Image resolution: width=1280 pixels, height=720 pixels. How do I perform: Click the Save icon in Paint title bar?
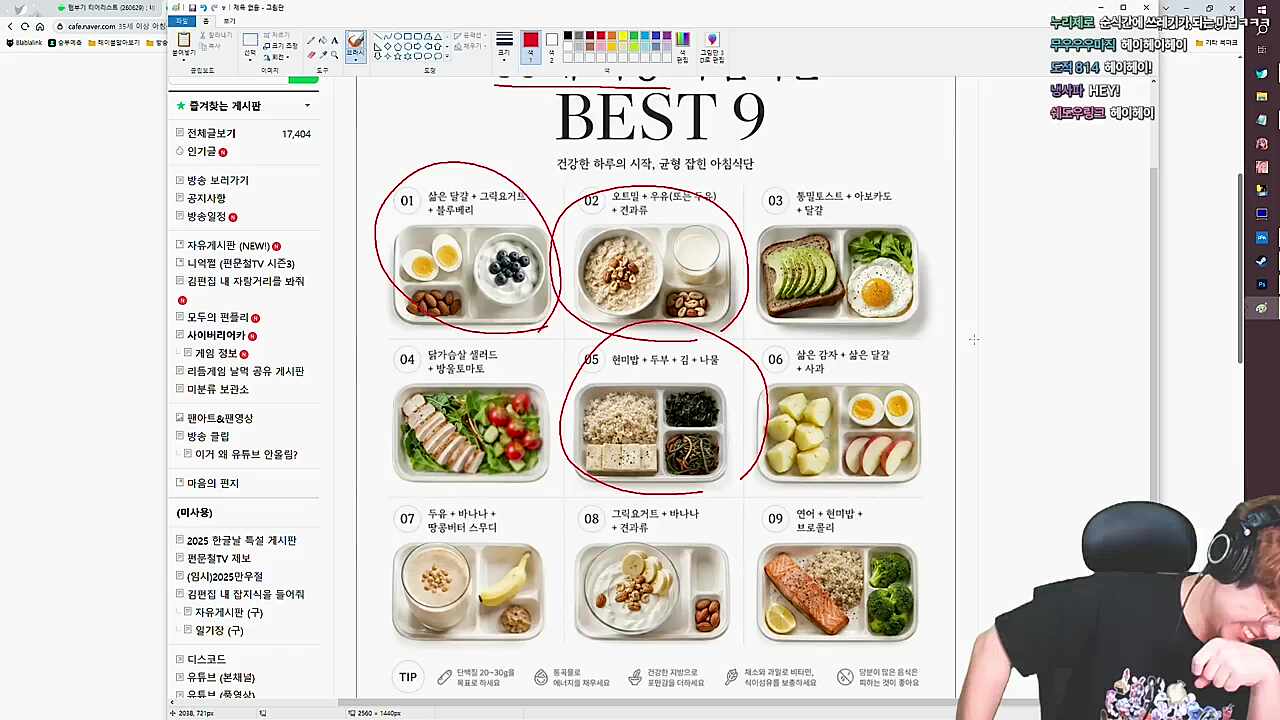coord(192,8)
